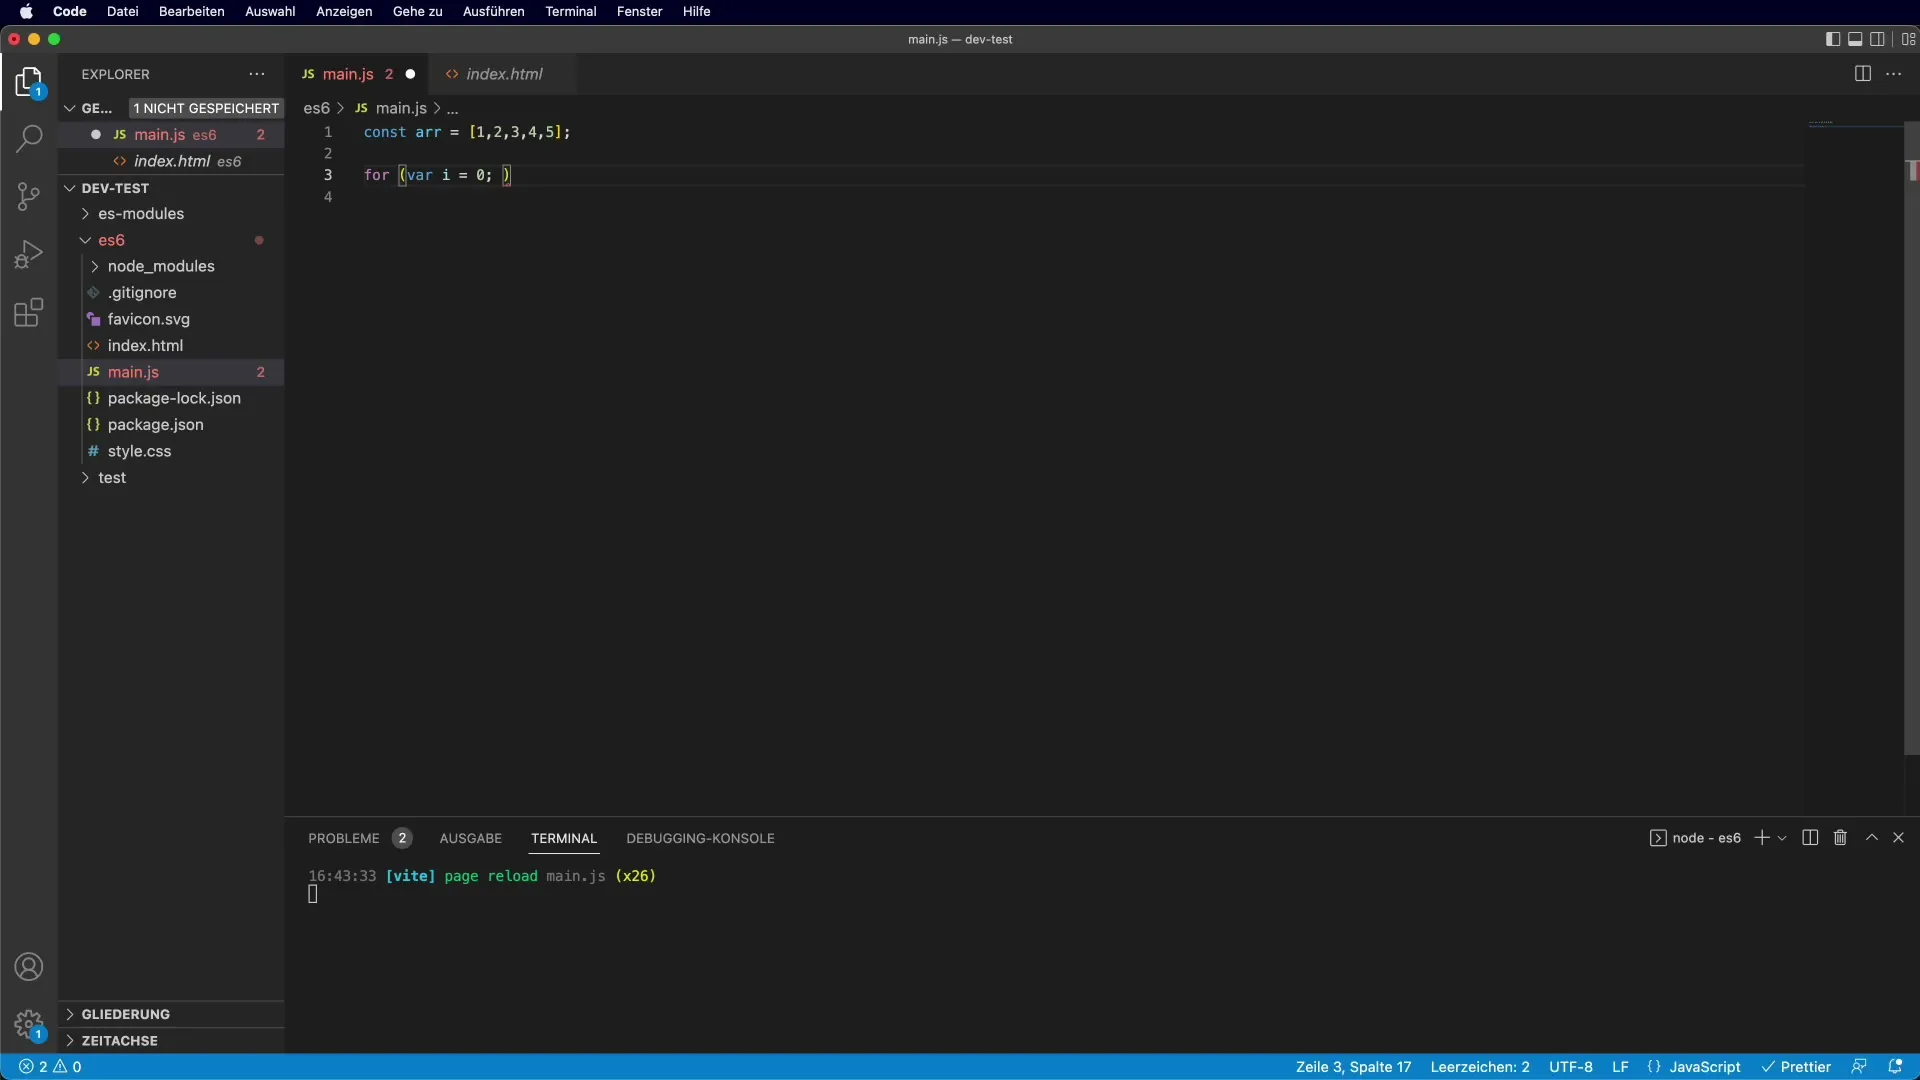Open errors and warnings status indicator
The image size is (1920, 1080).
(x=50, y=1067)
